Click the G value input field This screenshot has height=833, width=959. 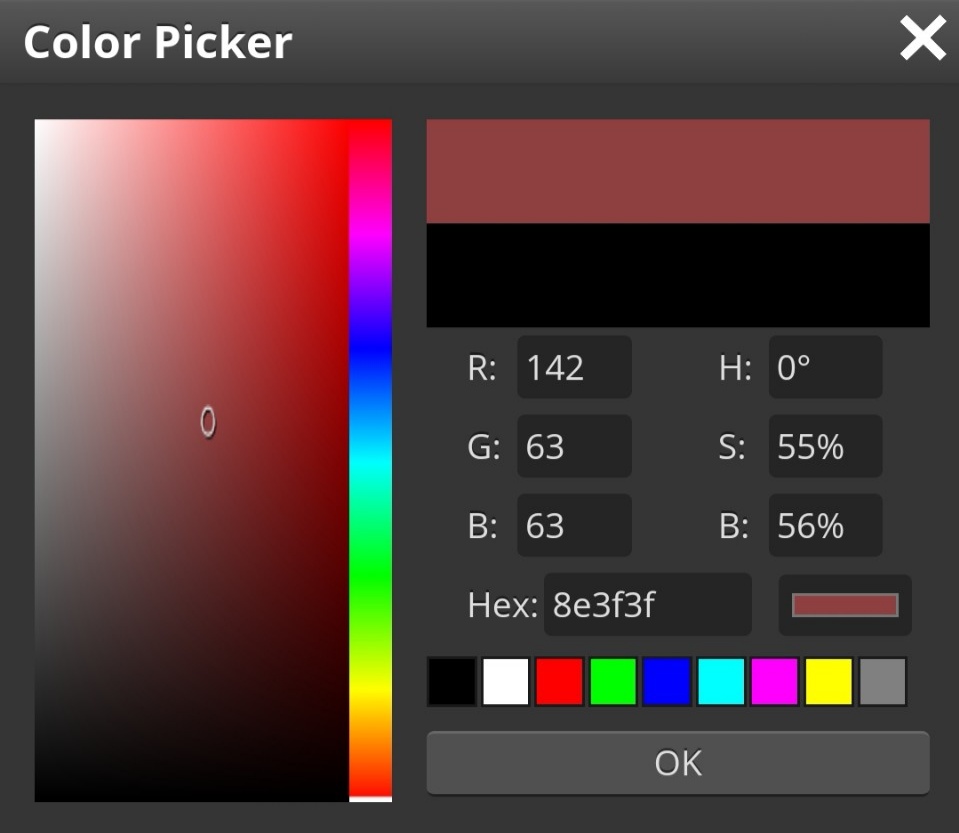click(573, 446)
